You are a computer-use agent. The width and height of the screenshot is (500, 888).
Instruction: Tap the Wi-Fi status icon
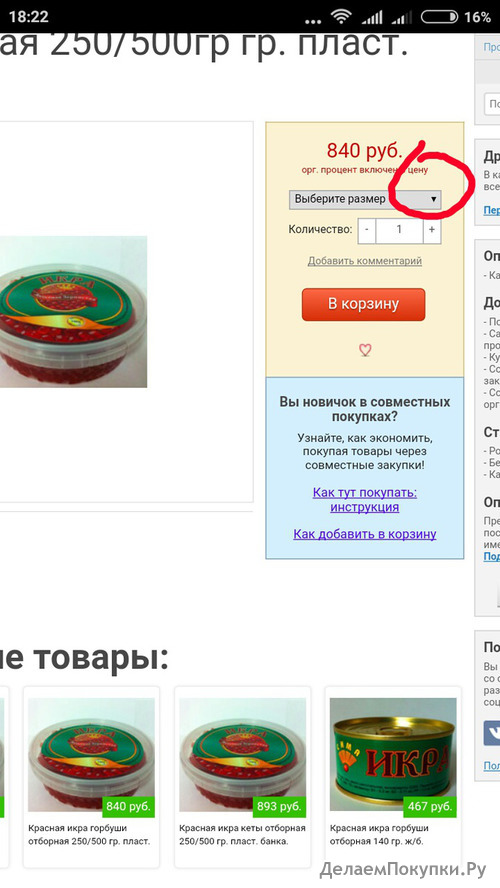click(341, 17)
